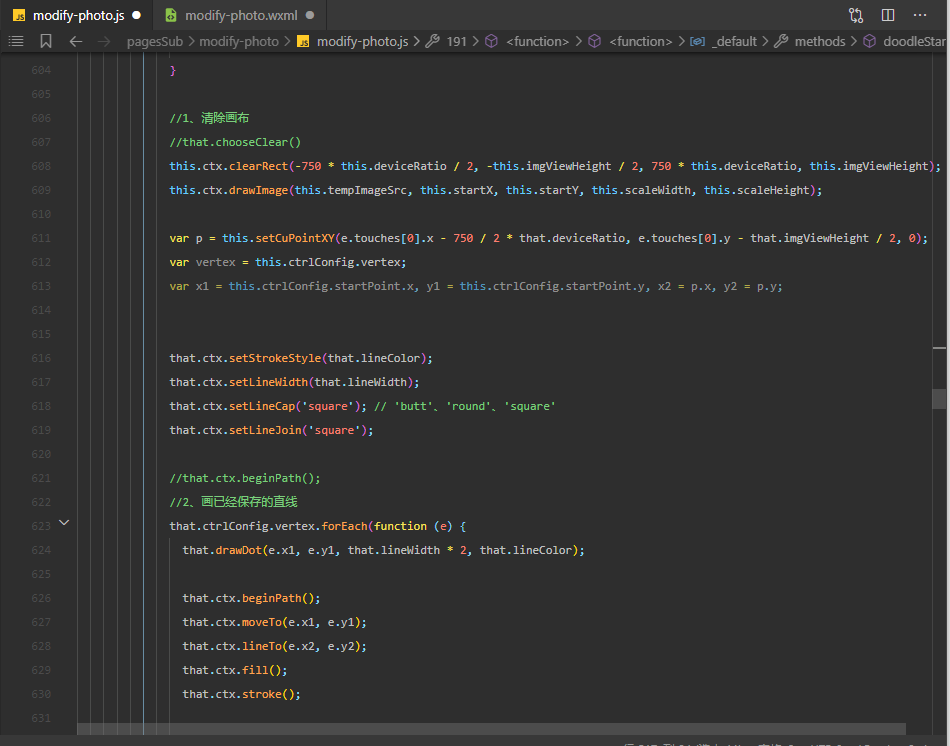Click on drawDot in line 624
This screenshot has height=746, width=950.
239,550
